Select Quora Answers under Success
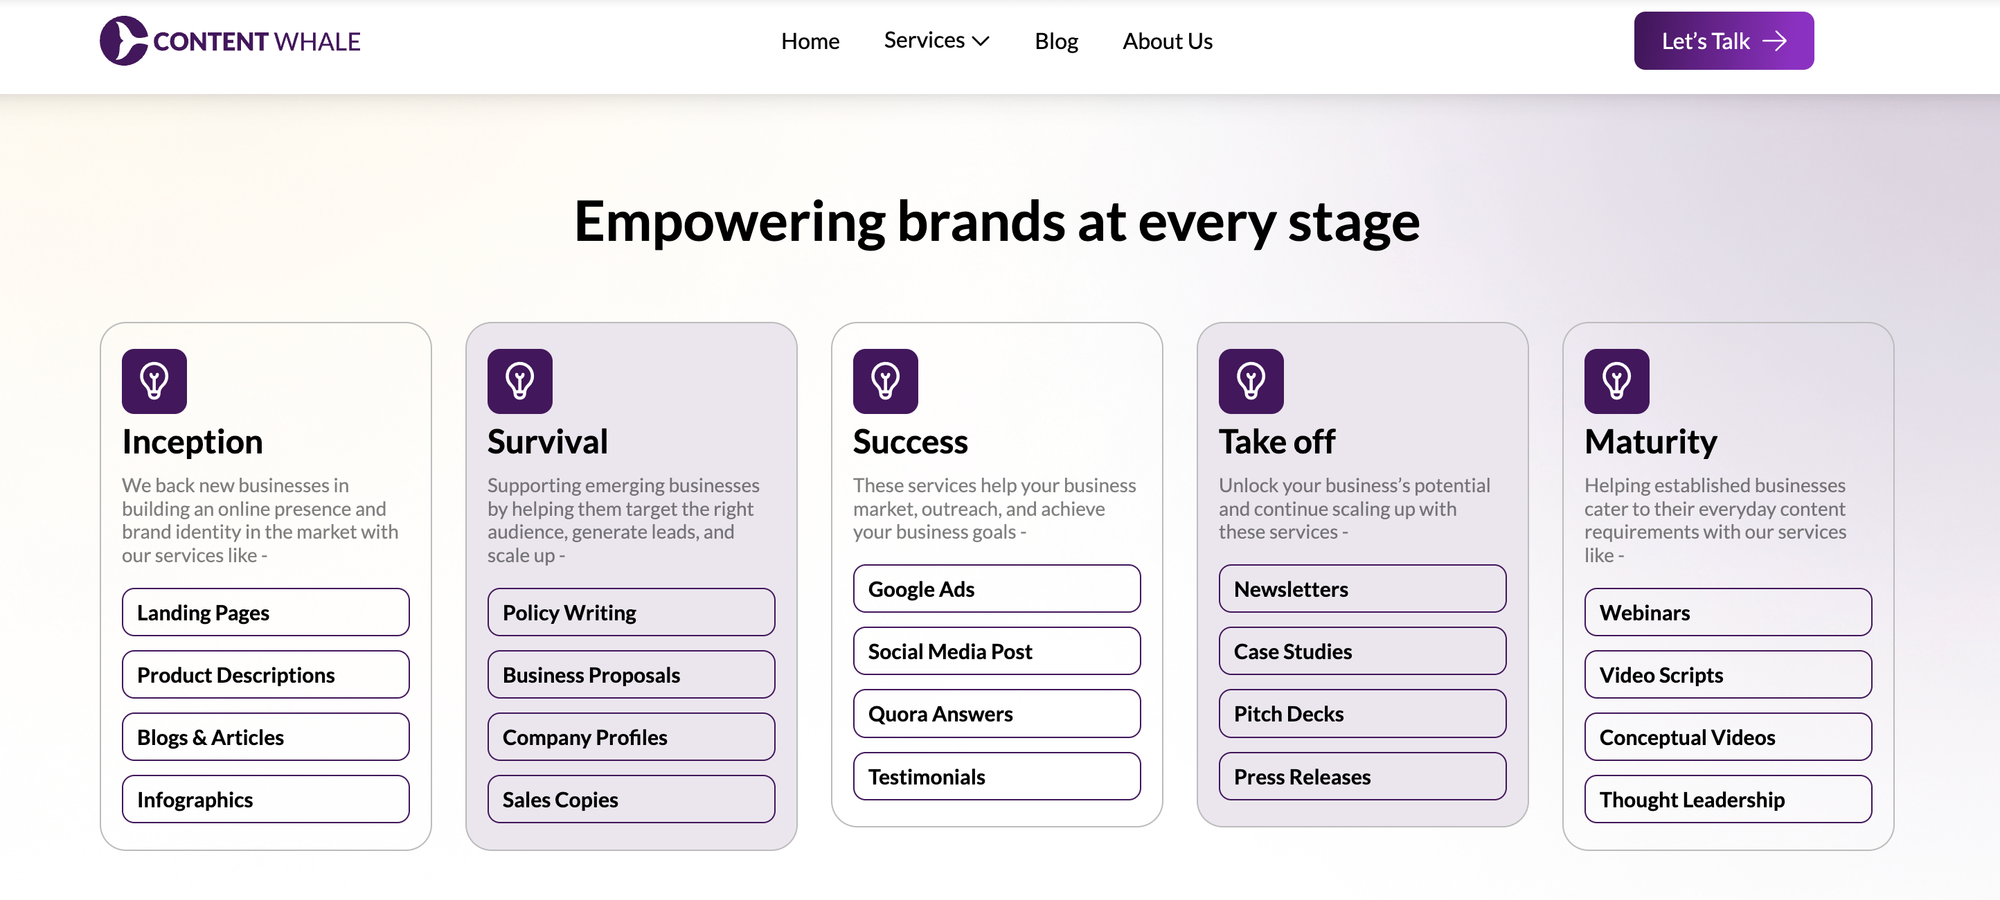 click(997, 714)
